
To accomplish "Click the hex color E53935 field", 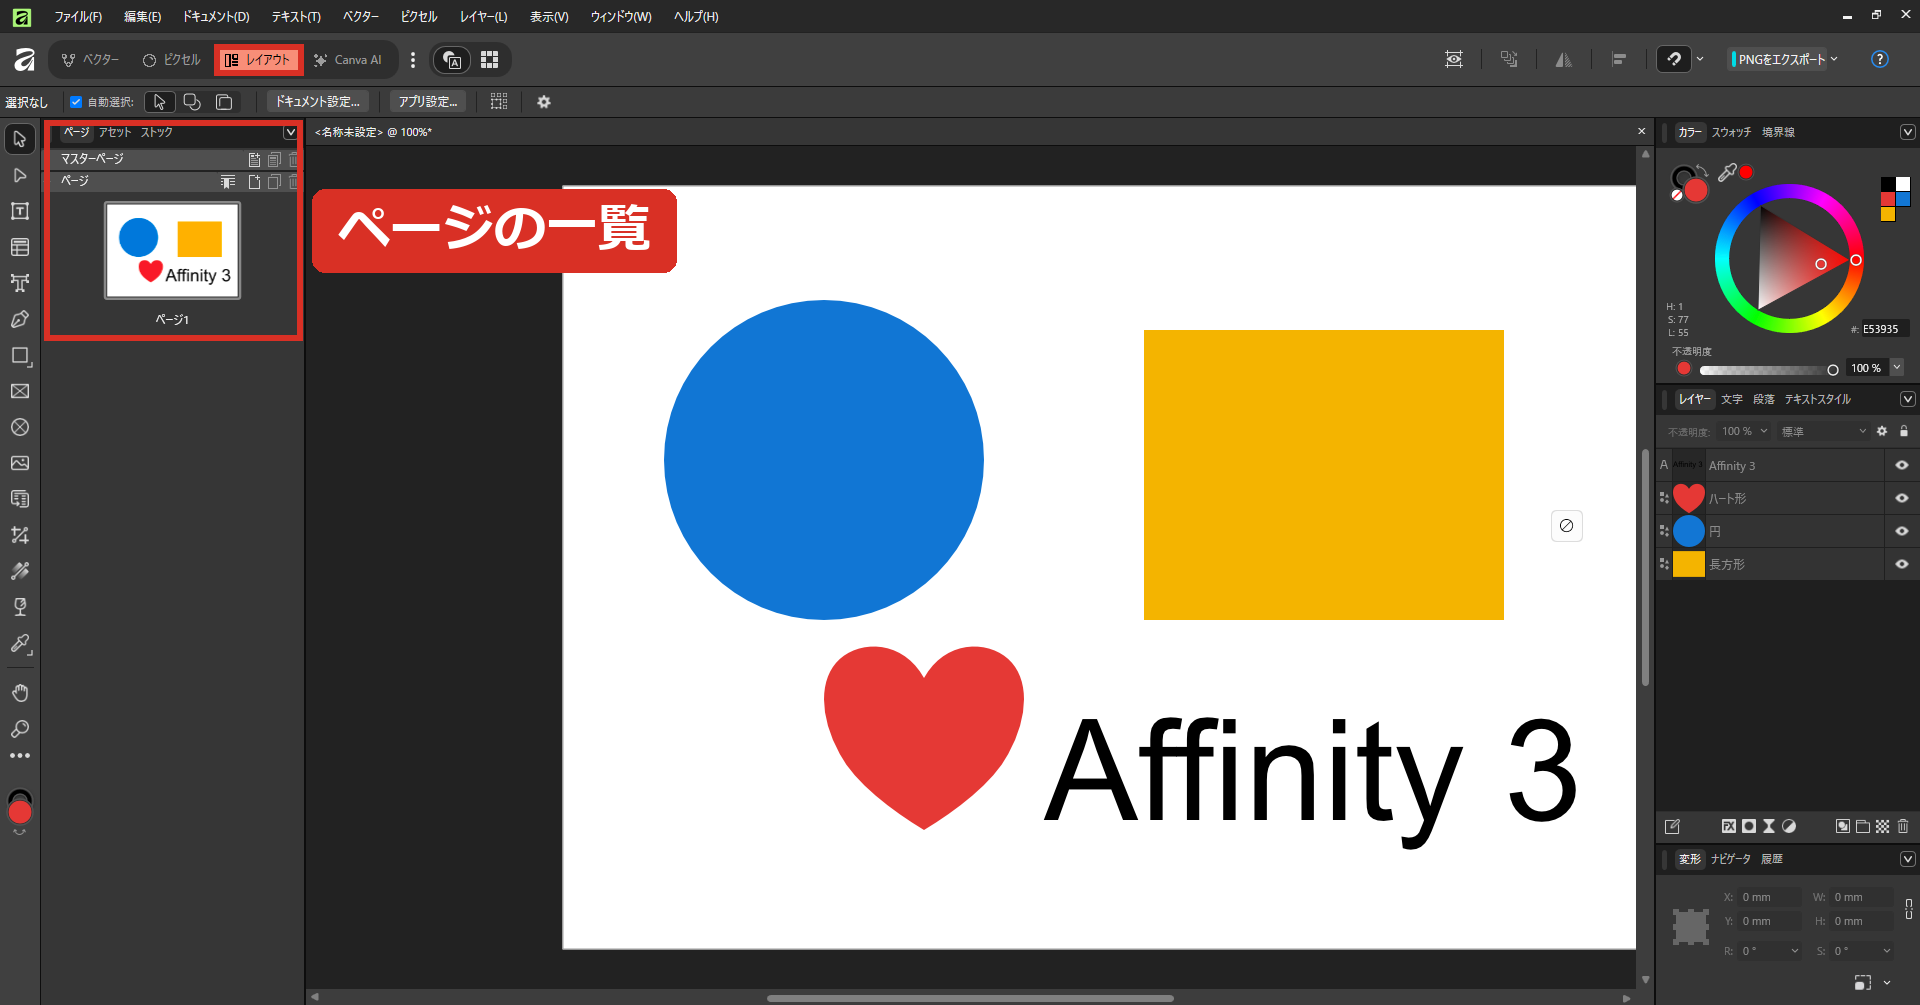I will pyautogui.click(x=1884, y=329).
